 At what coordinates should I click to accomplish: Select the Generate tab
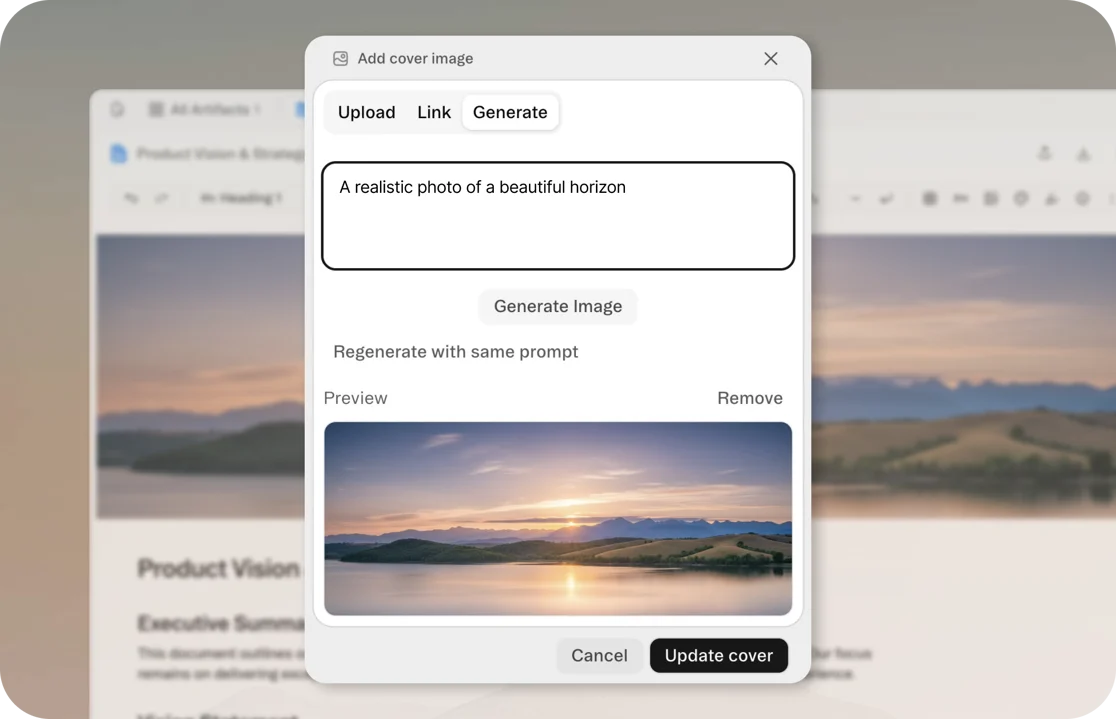(510, 113)
